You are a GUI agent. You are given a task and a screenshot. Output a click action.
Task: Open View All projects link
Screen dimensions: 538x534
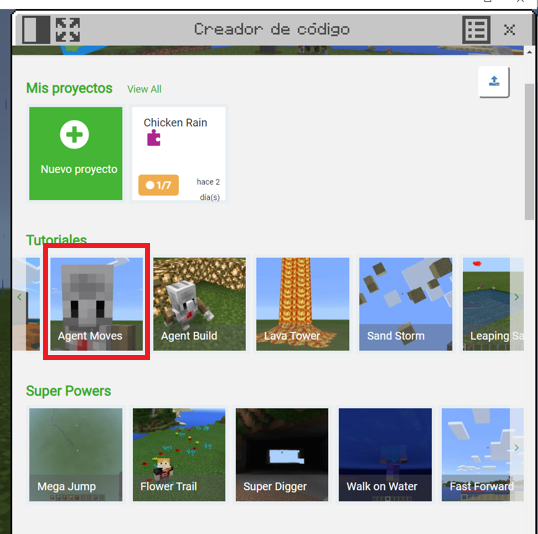[144, 89]
